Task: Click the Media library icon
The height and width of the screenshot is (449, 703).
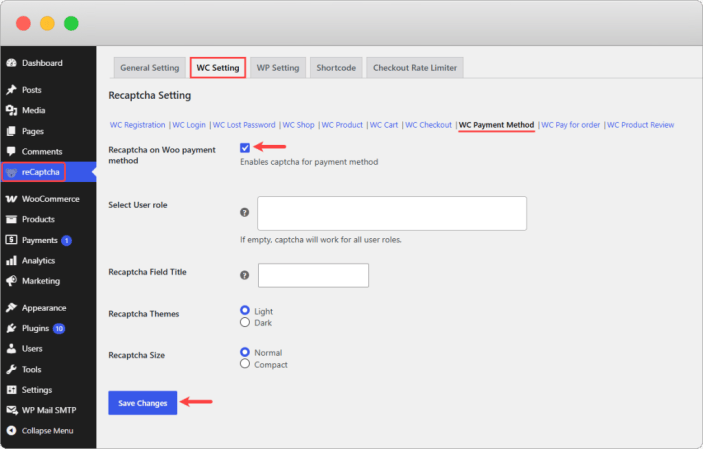Action: [11, 110]
